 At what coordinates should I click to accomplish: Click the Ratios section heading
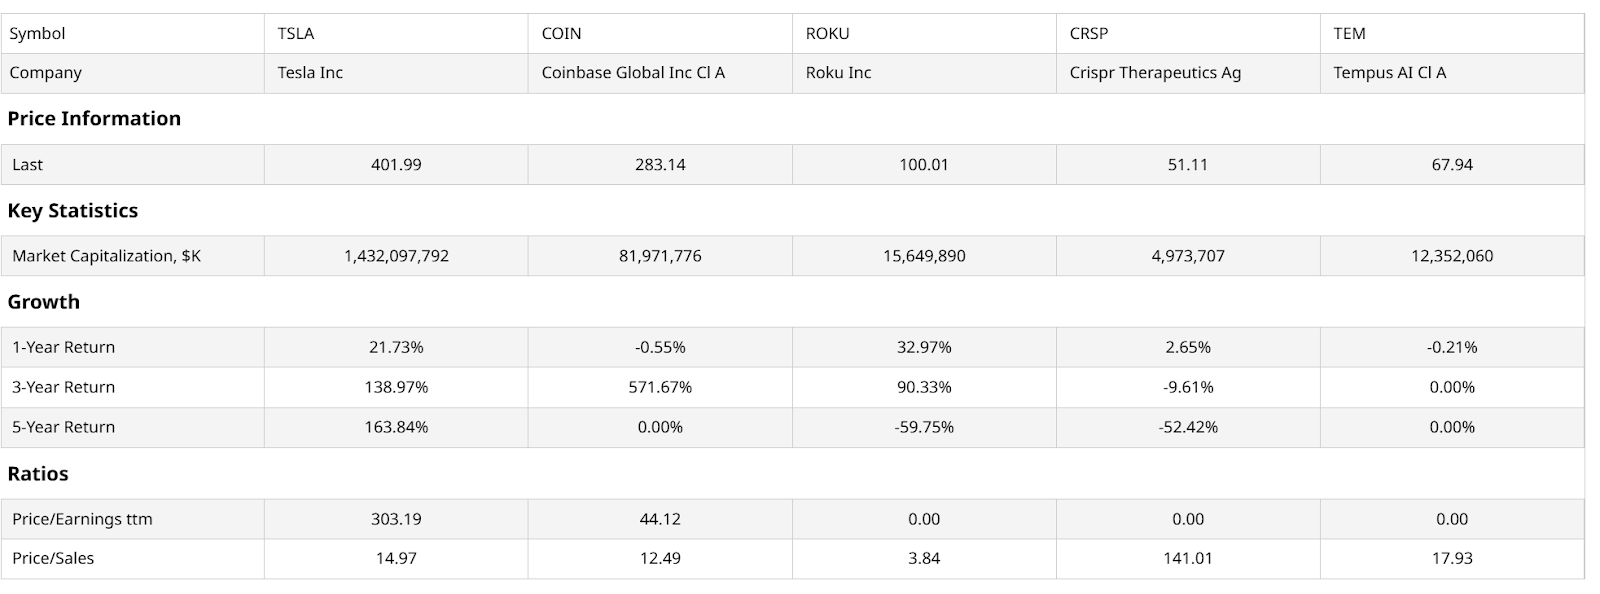(x=38, y=474)
